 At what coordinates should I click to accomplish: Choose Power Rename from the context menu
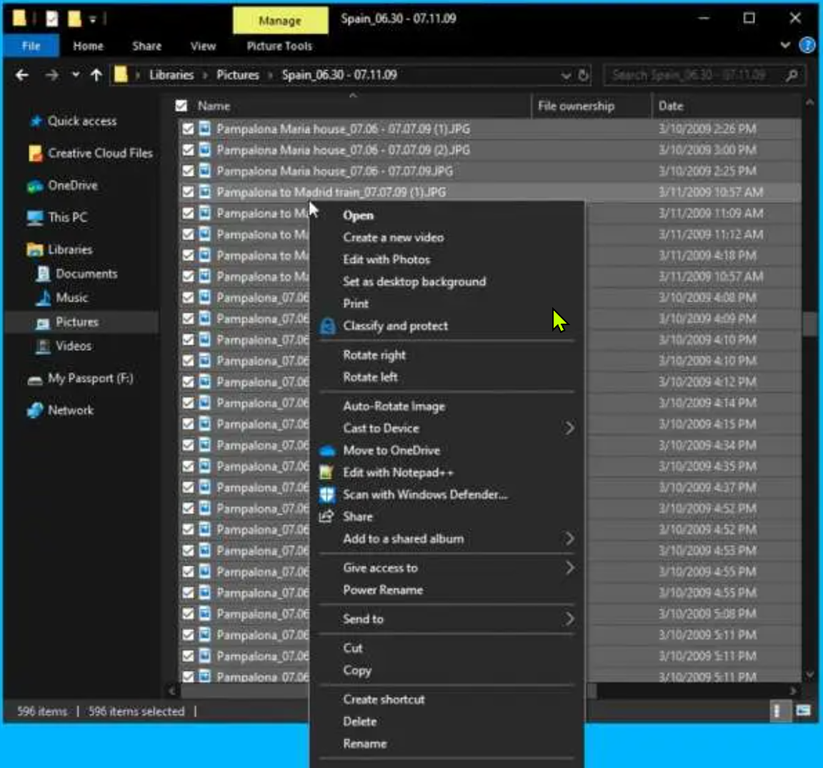(383, 590)
